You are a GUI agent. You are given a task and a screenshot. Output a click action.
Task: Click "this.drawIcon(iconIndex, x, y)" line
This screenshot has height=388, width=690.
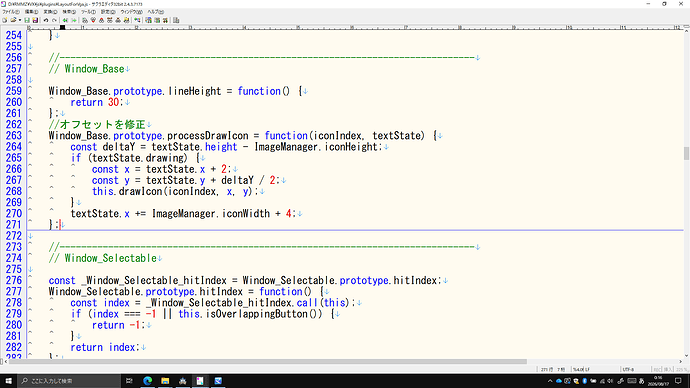click(x=175, y=191)
